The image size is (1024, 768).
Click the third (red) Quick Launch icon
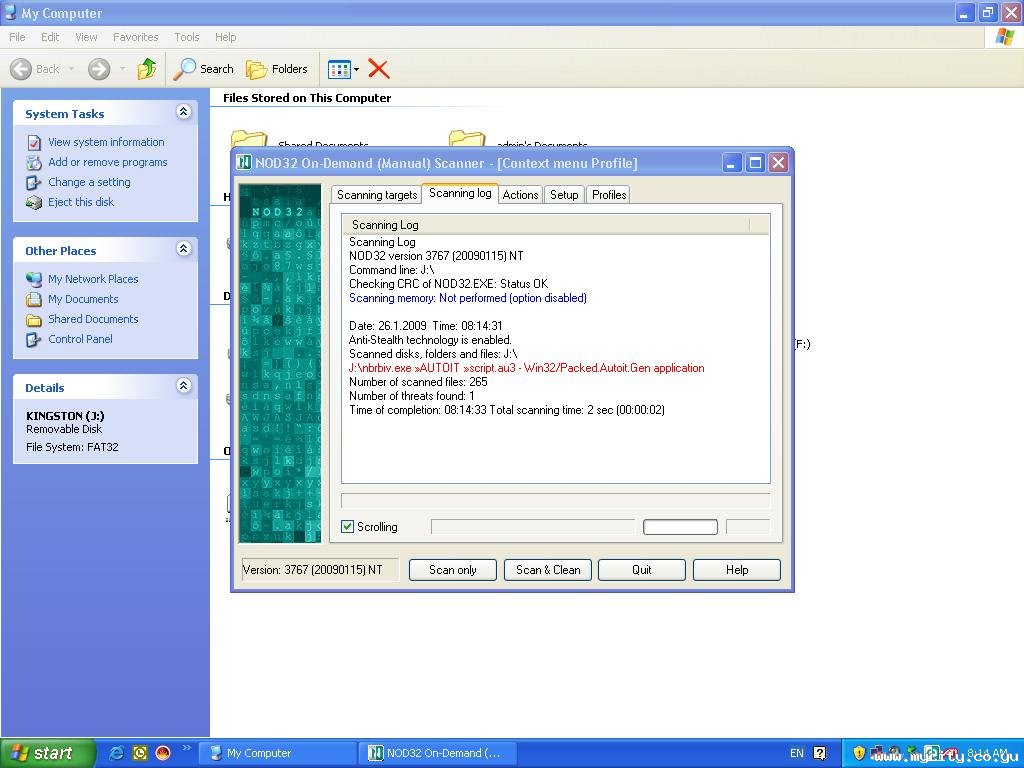tap(163, 753)
